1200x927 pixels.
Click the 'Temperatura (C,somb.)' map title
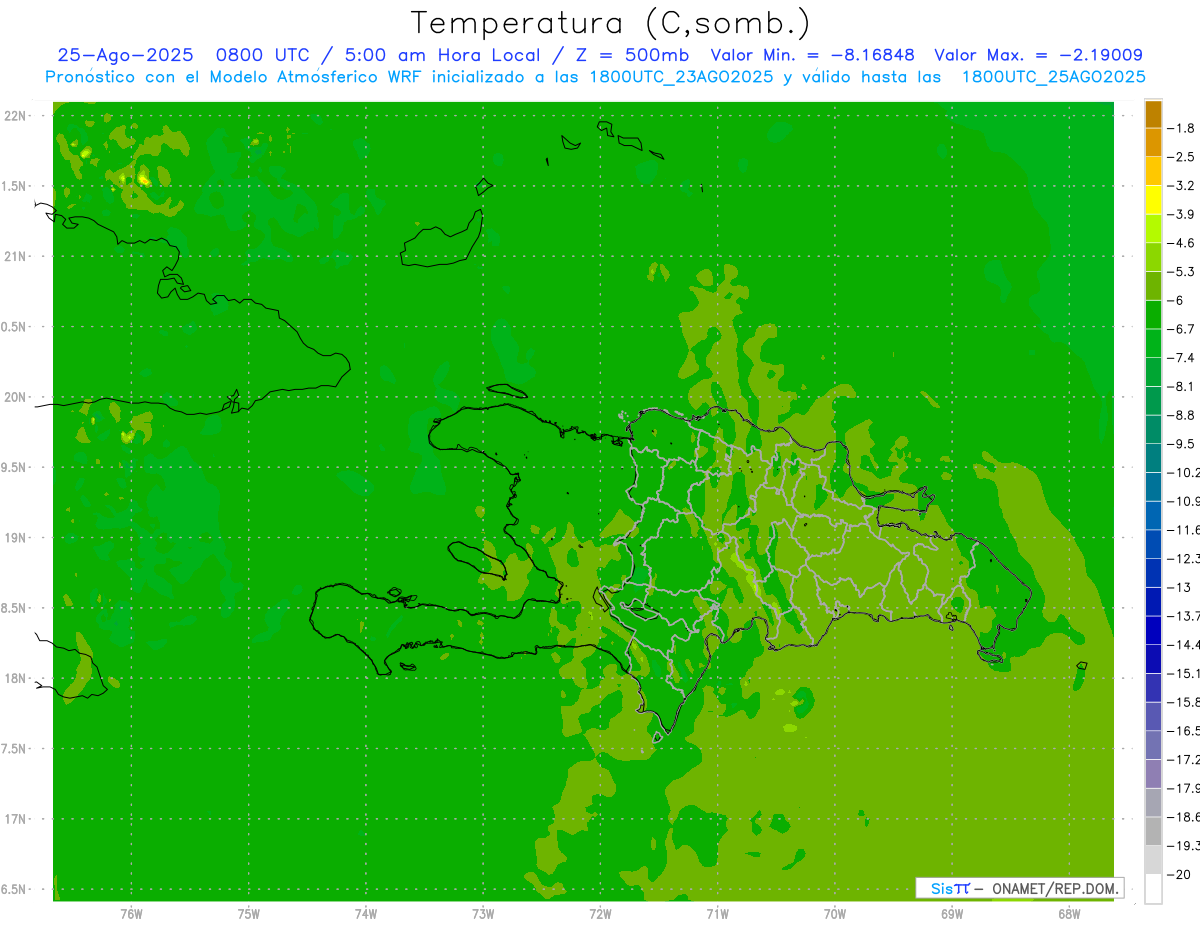(610, 23)
